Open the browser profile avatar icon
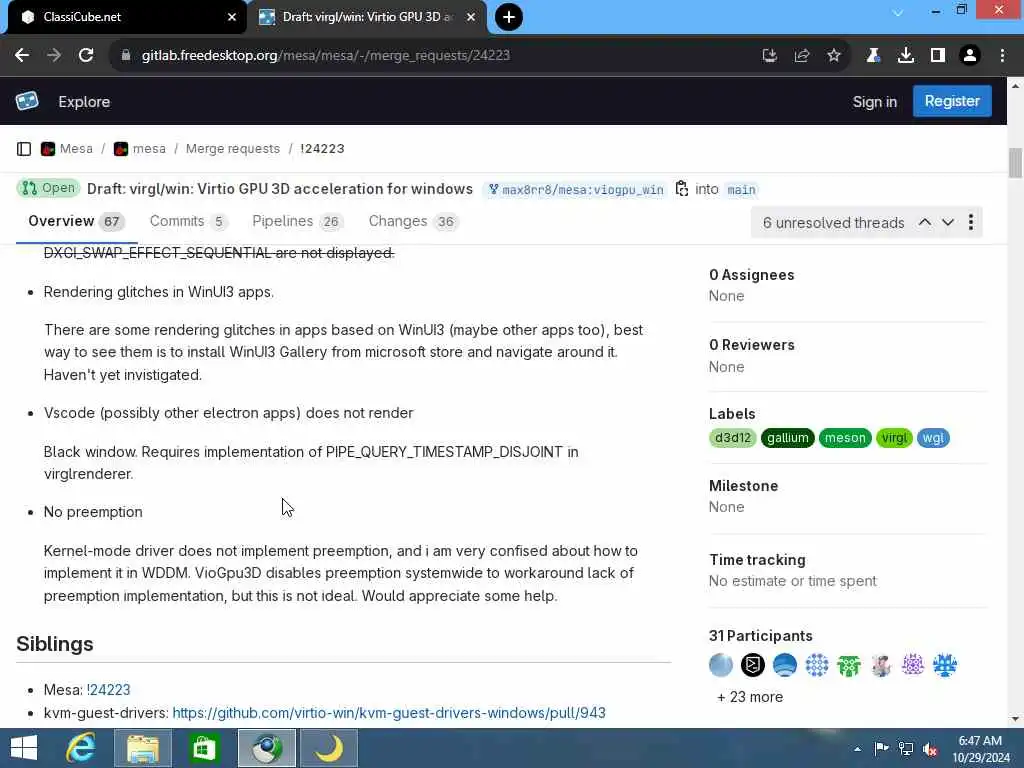The image size is (1024, 768). point(970,56)
